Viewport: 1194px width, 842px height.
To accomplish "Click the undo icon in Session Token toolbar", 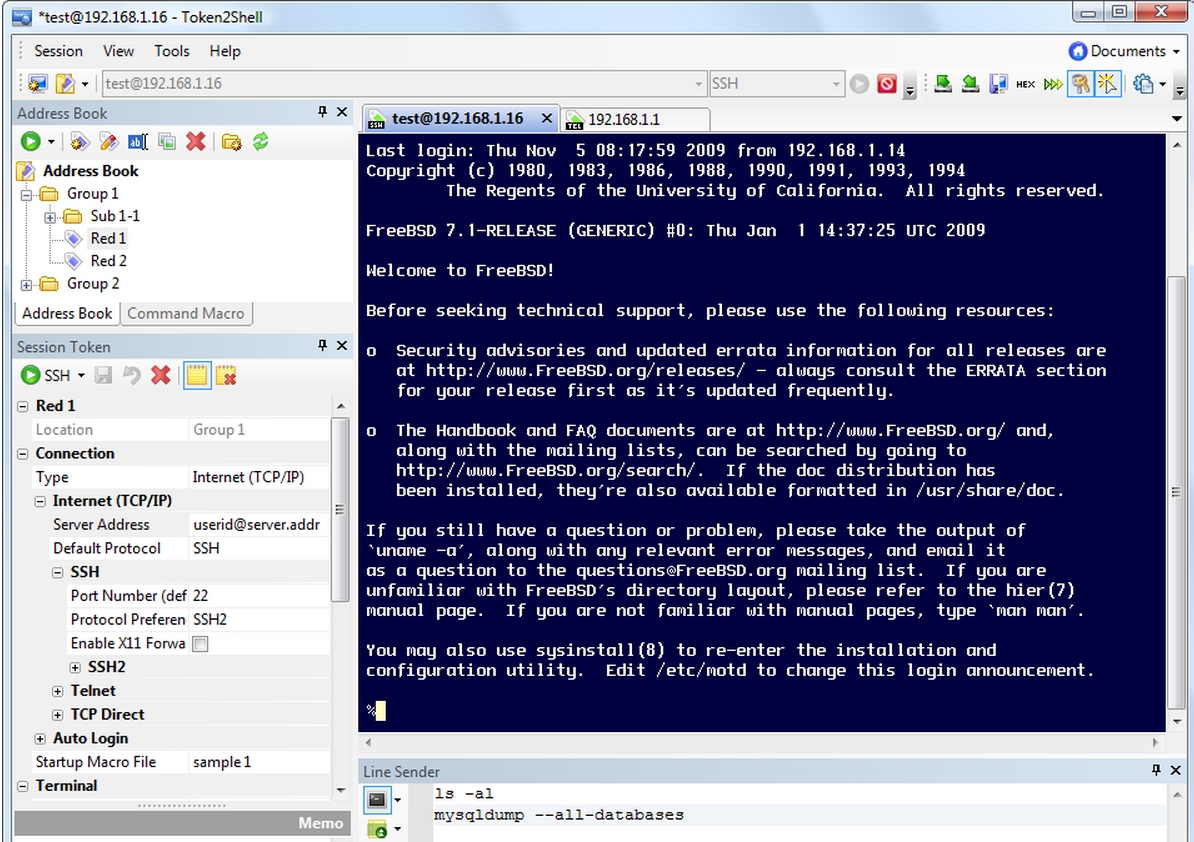I will (x=132, y=375).
